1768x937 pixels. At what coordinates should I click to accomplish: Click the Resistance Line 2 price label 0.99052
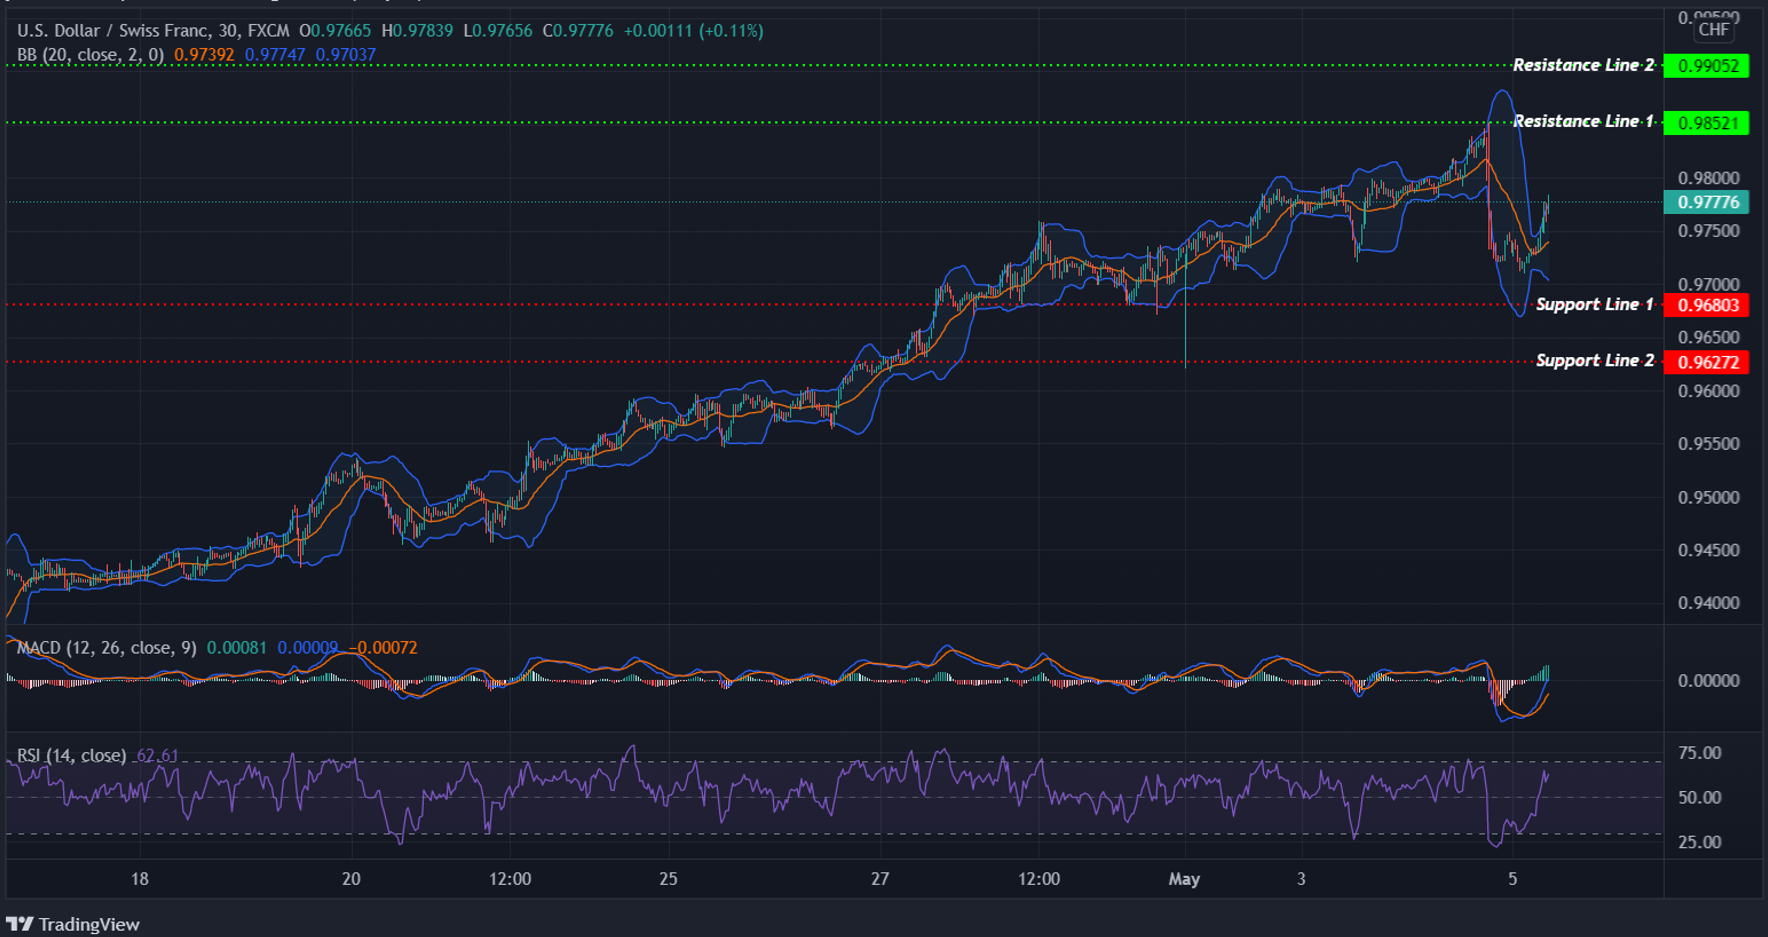[x=1706, y=66]
